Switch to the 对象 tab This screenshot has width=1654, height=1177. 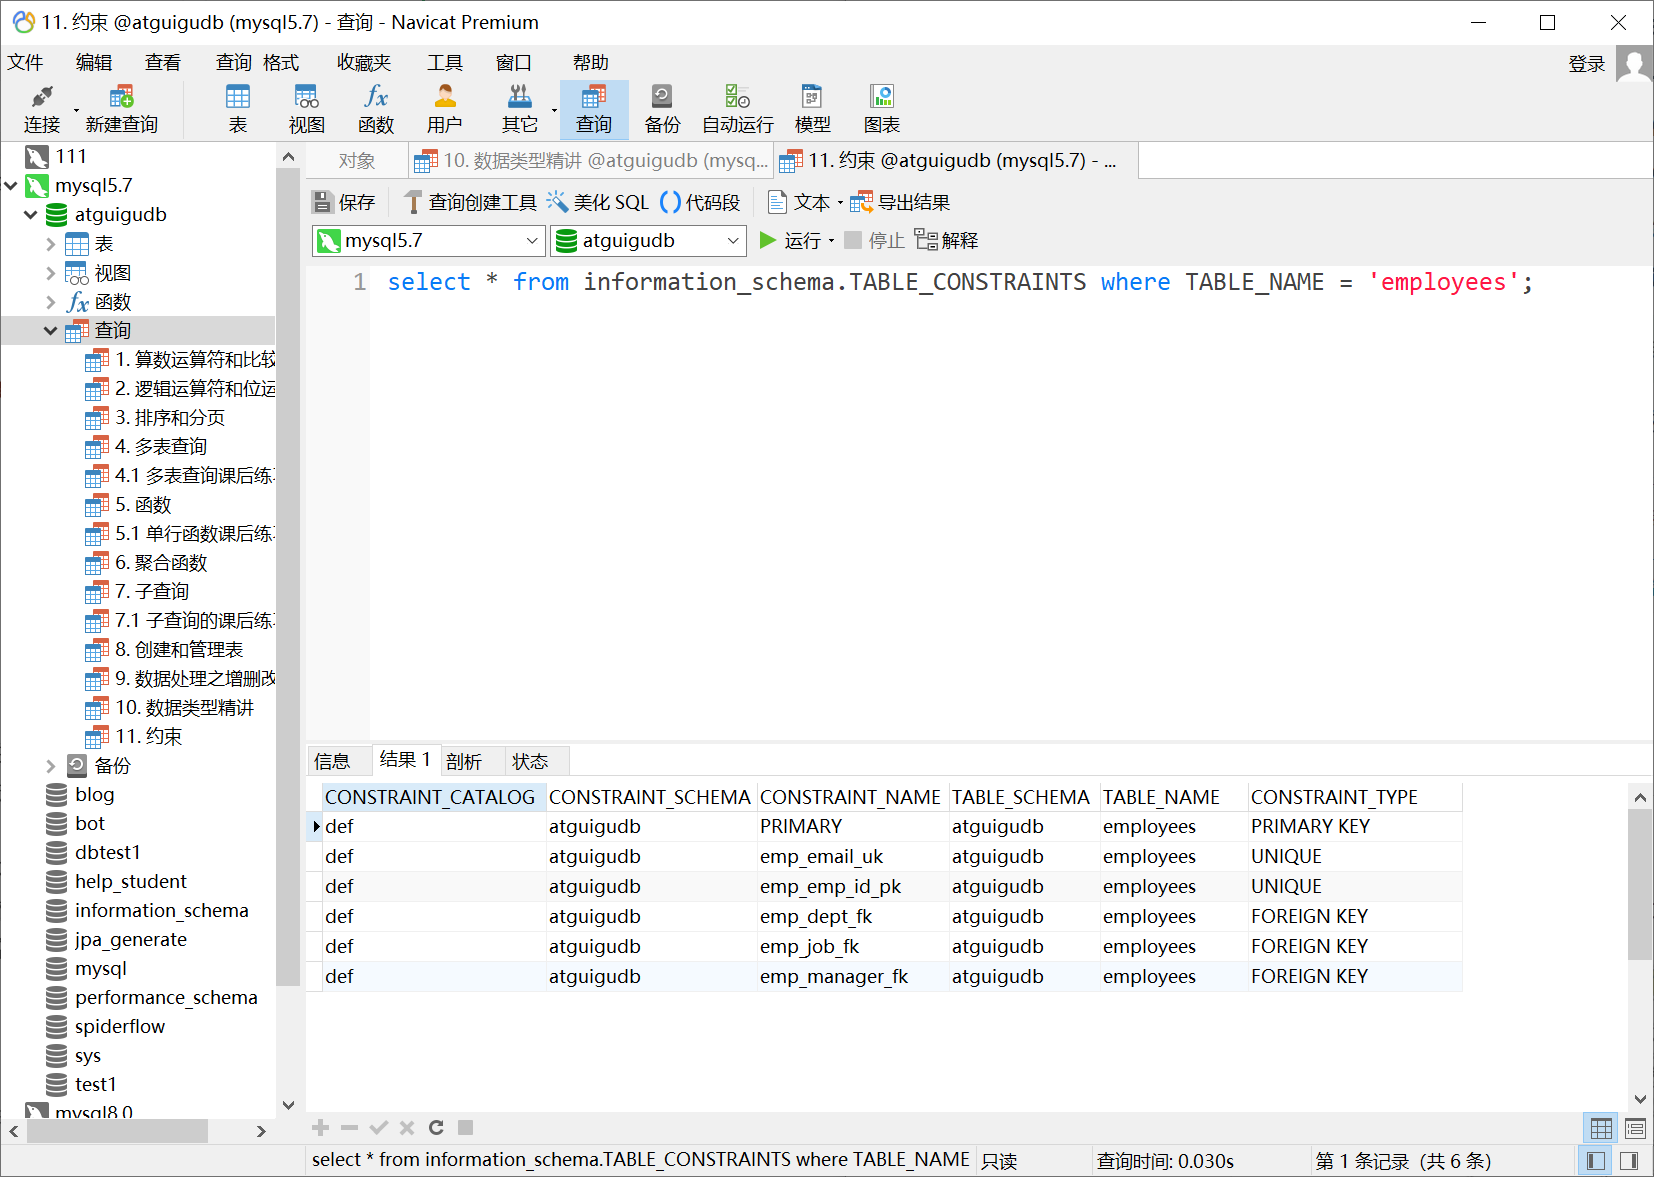(357, 160)
